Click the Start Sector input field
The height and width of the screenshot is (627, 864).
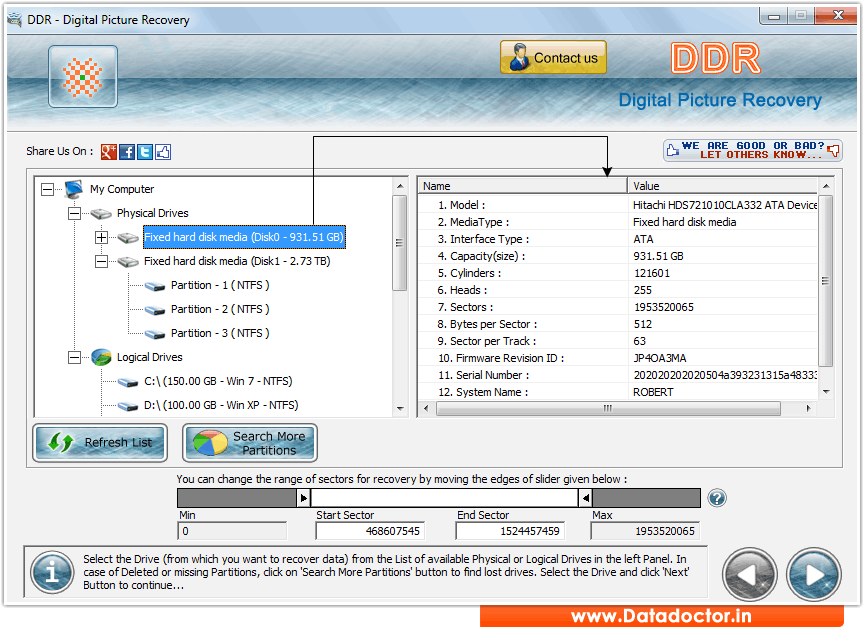tap(370, 531)
